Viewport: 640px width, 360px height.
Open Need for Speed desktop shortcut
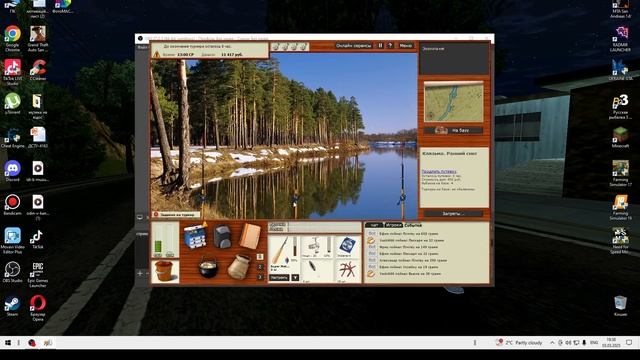point(620,241)
